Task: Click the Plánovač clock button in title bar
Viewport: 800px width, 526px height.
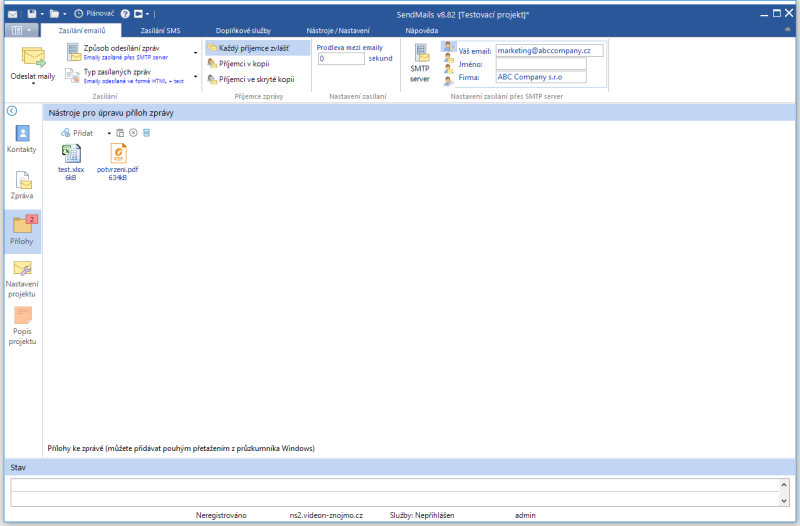Action: coord(93,14)
